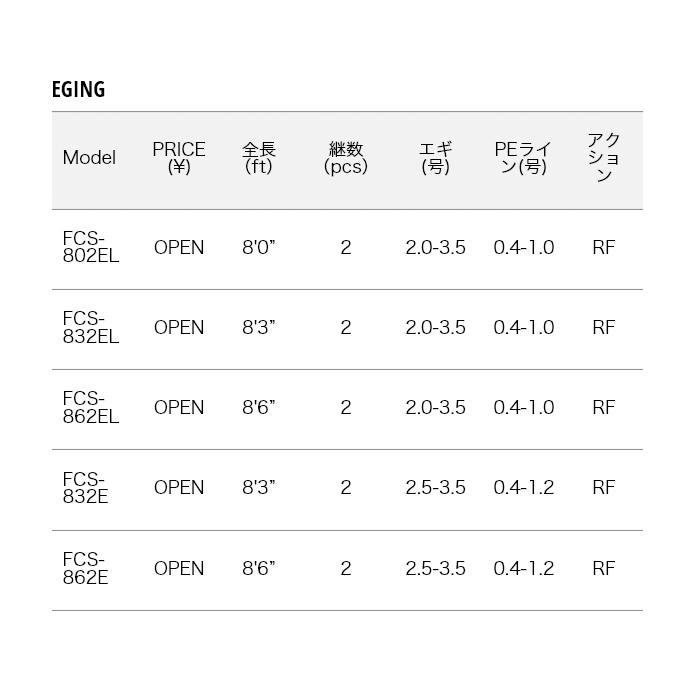680x680 pixels.
Task: Click the PRICE (¥) column header
Action: [x=179, y=158]
